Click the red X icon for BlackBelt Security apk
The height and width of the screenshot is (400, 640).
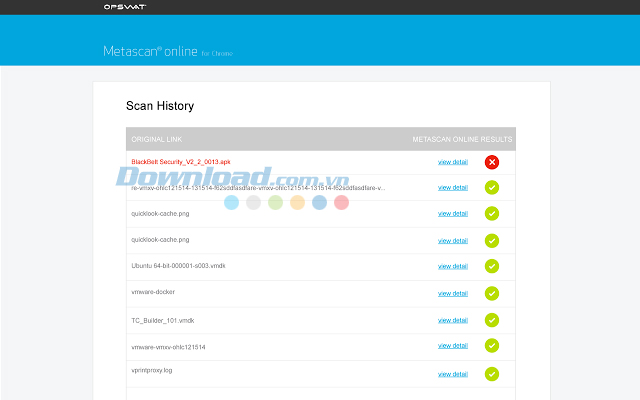492,162
